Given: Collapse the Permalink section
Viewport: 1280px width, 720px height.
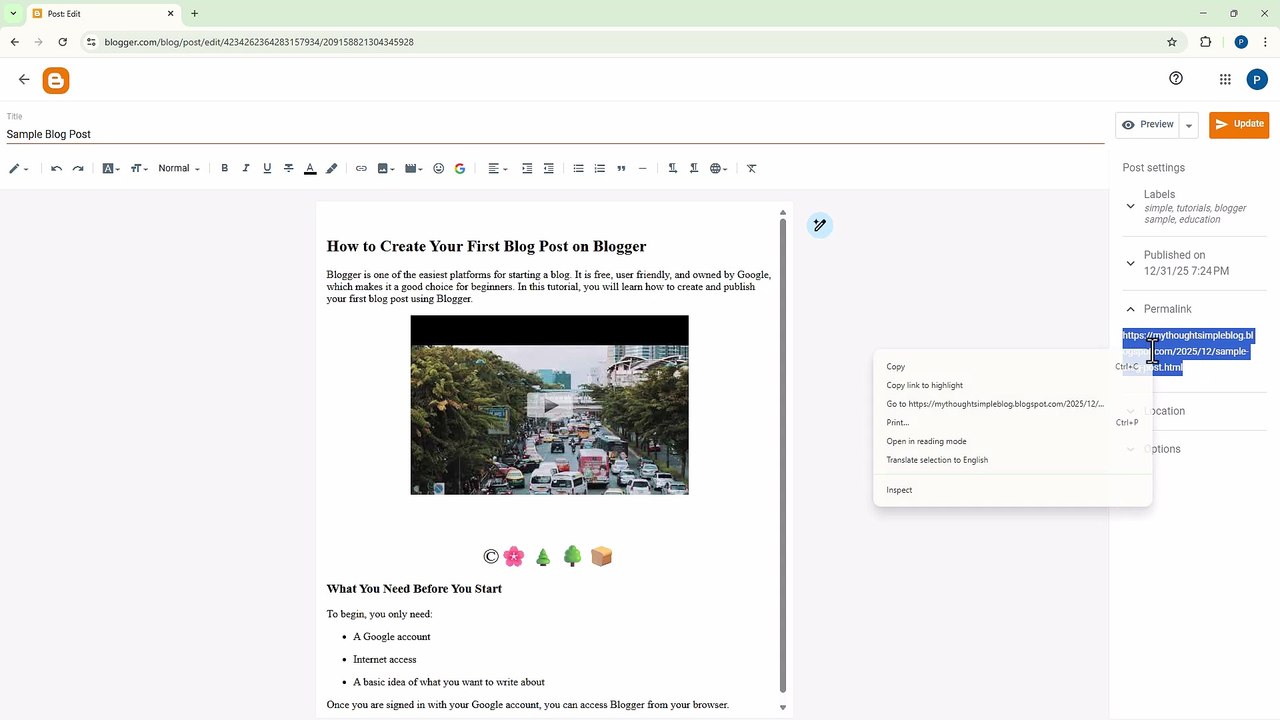Looking at the screenshot, I should (x=1131, y=309).
